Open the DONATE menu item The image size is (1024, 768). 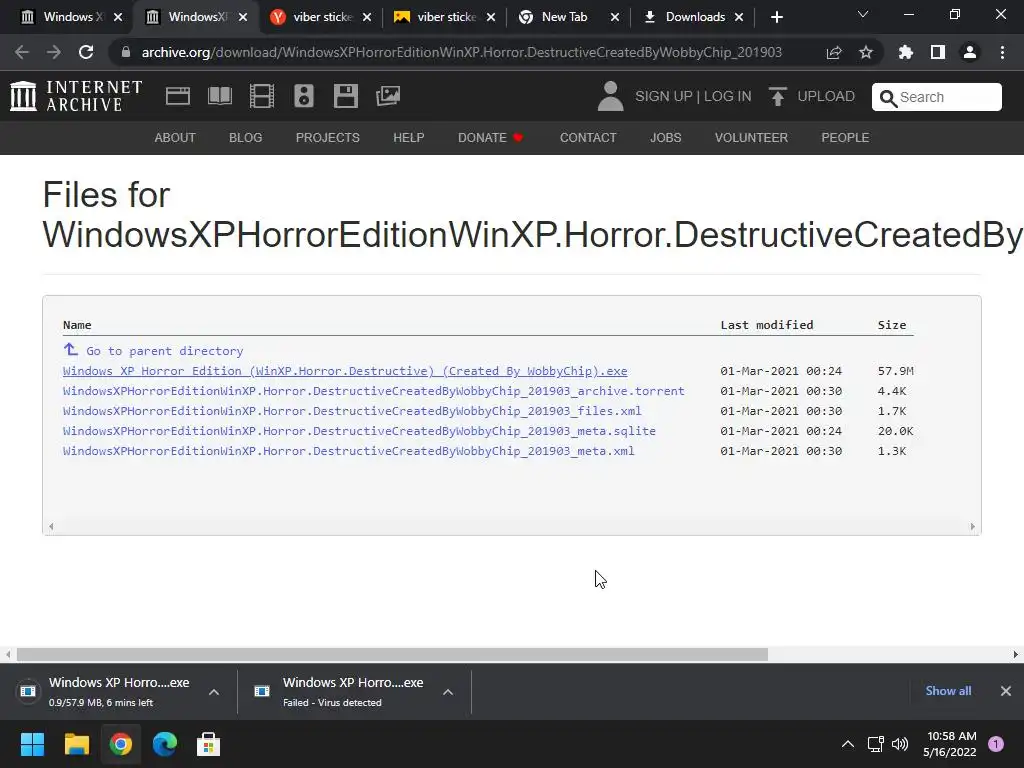[x=490, y=138]
